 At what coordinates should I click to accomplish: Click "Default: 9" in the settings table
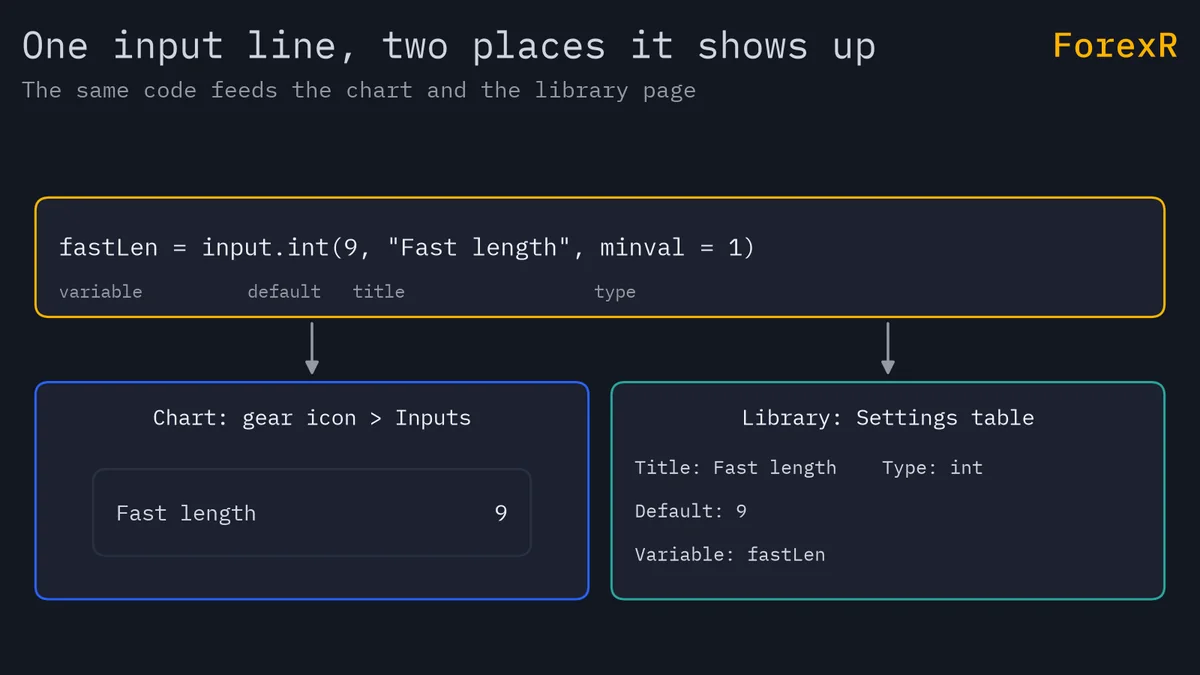(x=691, y=511)
